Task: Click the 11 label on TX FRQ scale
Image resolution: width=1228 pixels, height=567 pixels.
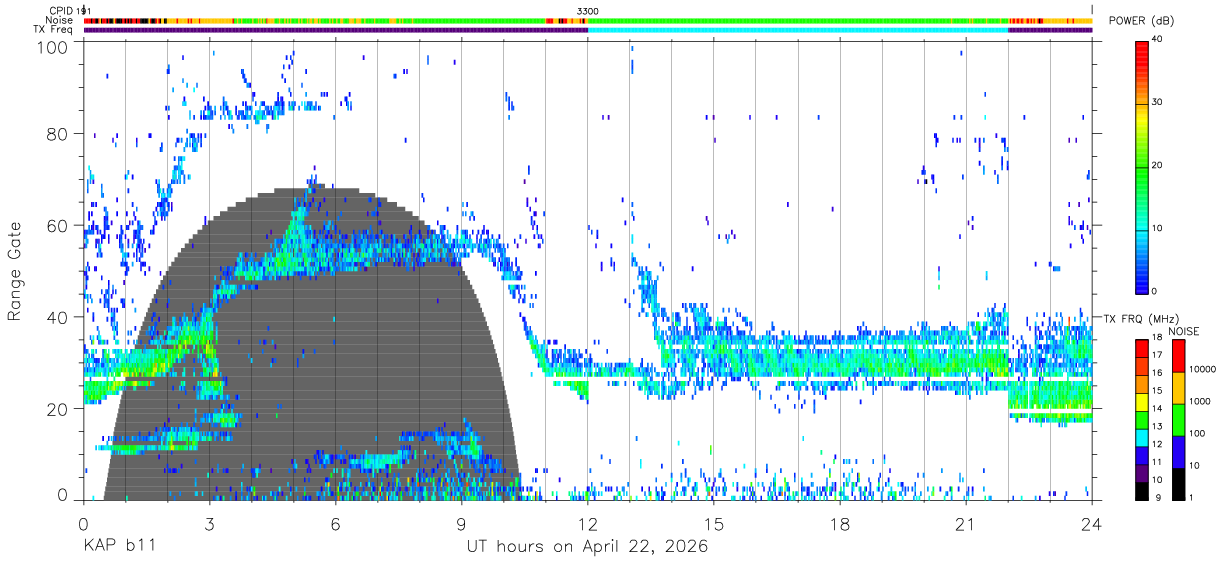Action: pyautogui.click(x=1158, y=464)
